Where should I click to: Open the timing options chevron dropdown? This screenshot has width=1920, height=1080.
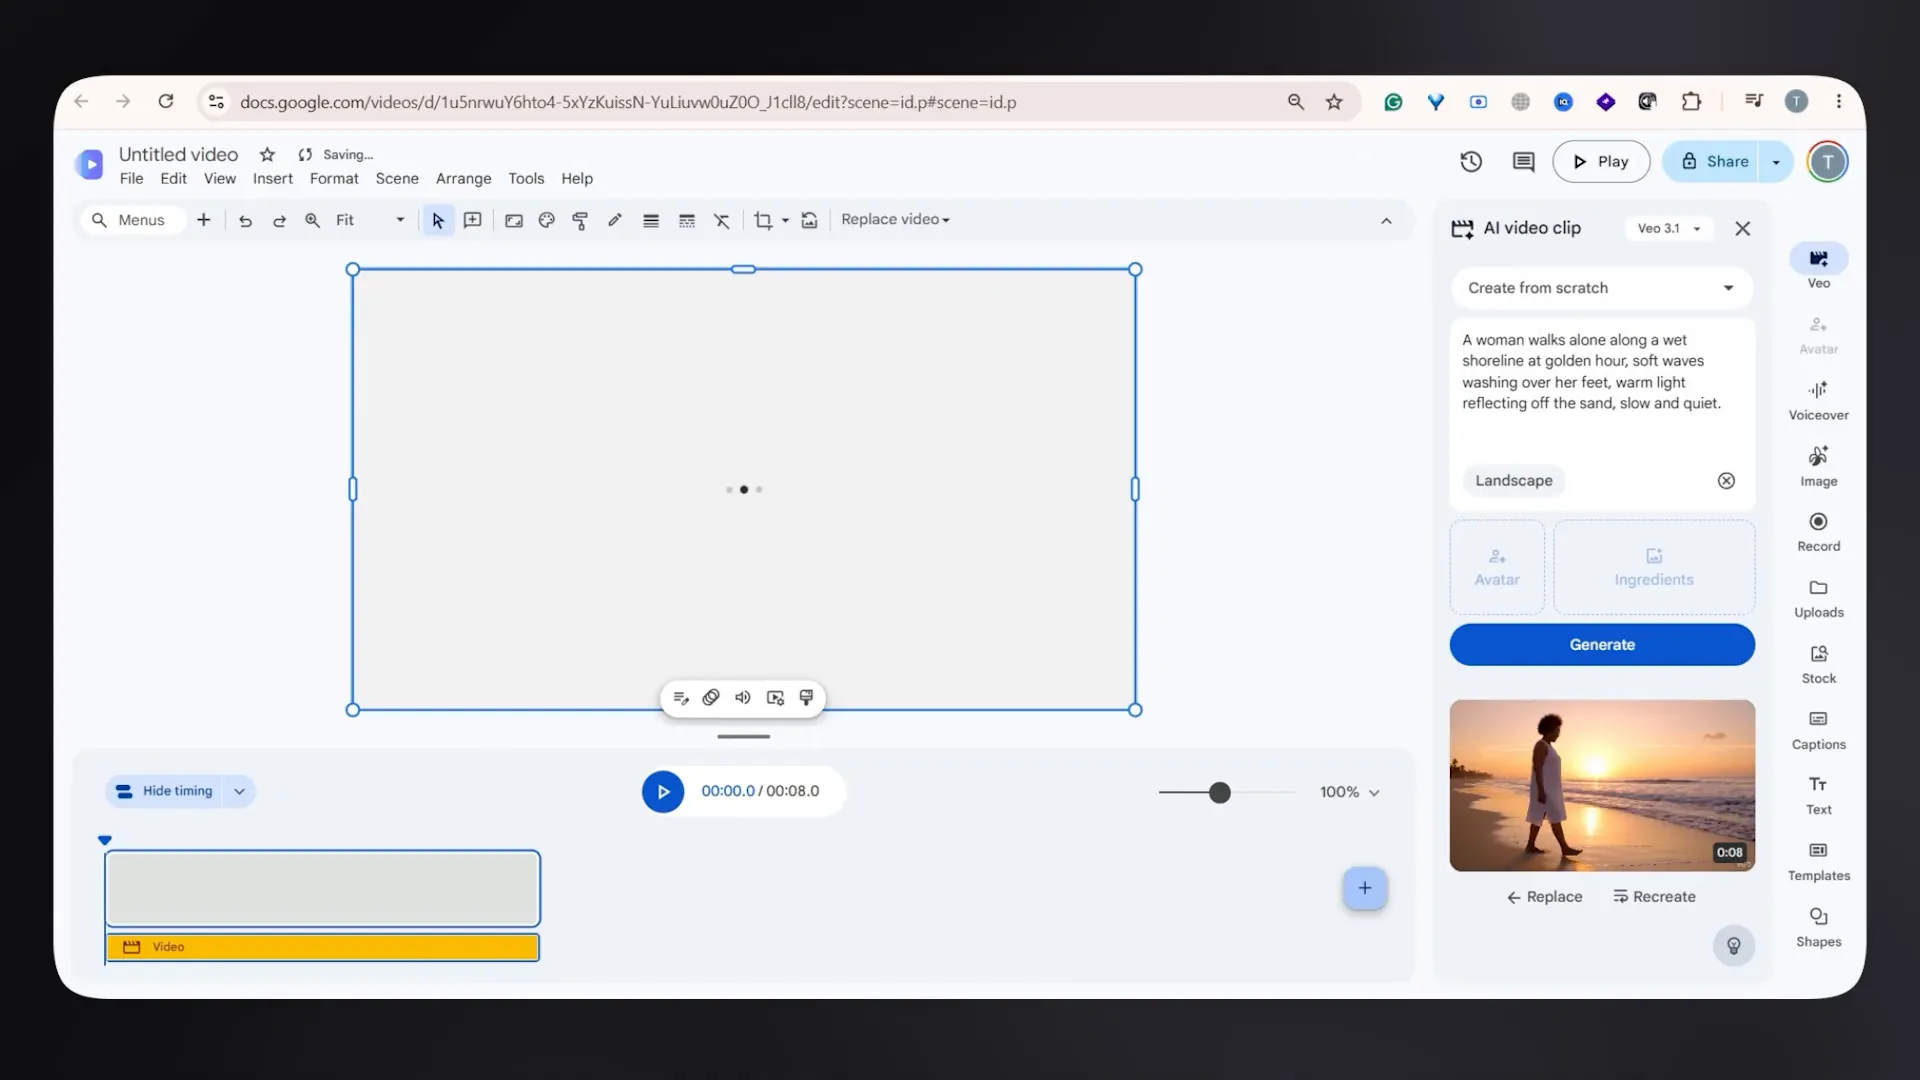[239, 791]
